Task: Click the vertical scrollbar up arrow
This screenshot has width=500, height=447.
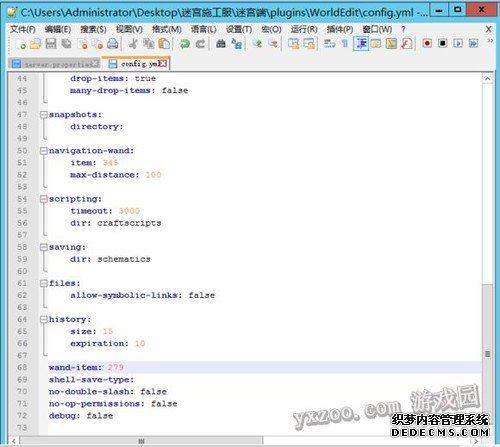Action: coord(487,79)
